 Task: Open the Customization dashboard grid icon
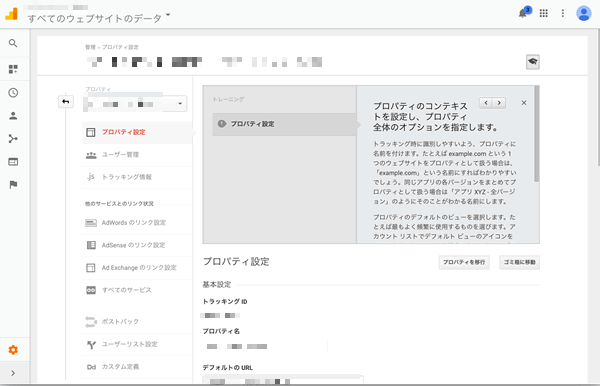(x=13, y=69)
